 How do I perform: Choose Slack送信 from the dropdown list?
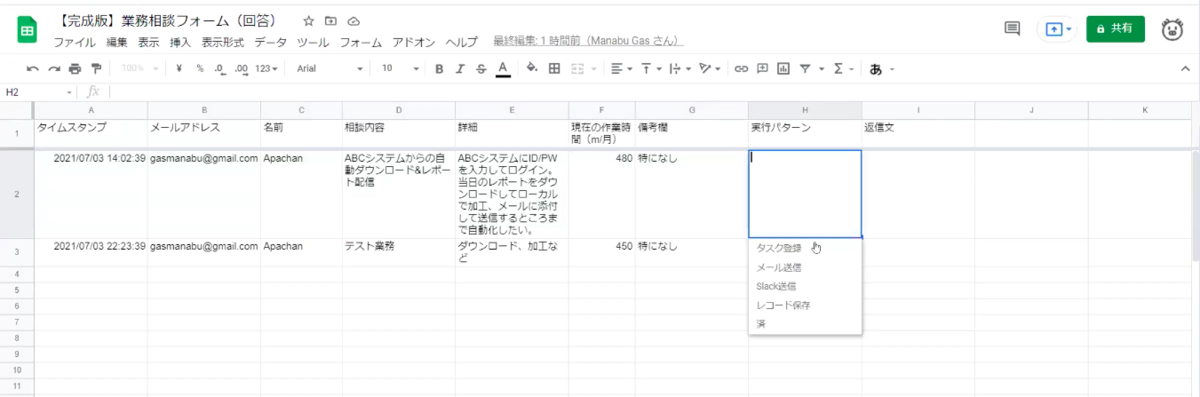pyautogui.click(x=804, y=286)
